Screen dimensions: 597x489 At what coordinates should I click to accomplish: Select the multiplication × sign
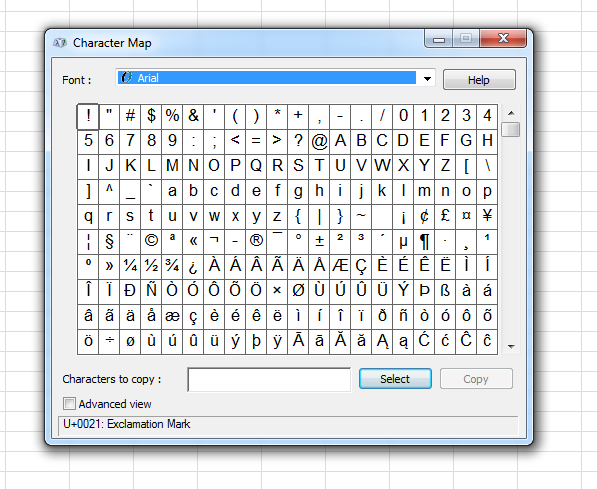pyautogui.click(x=277, y=291)
